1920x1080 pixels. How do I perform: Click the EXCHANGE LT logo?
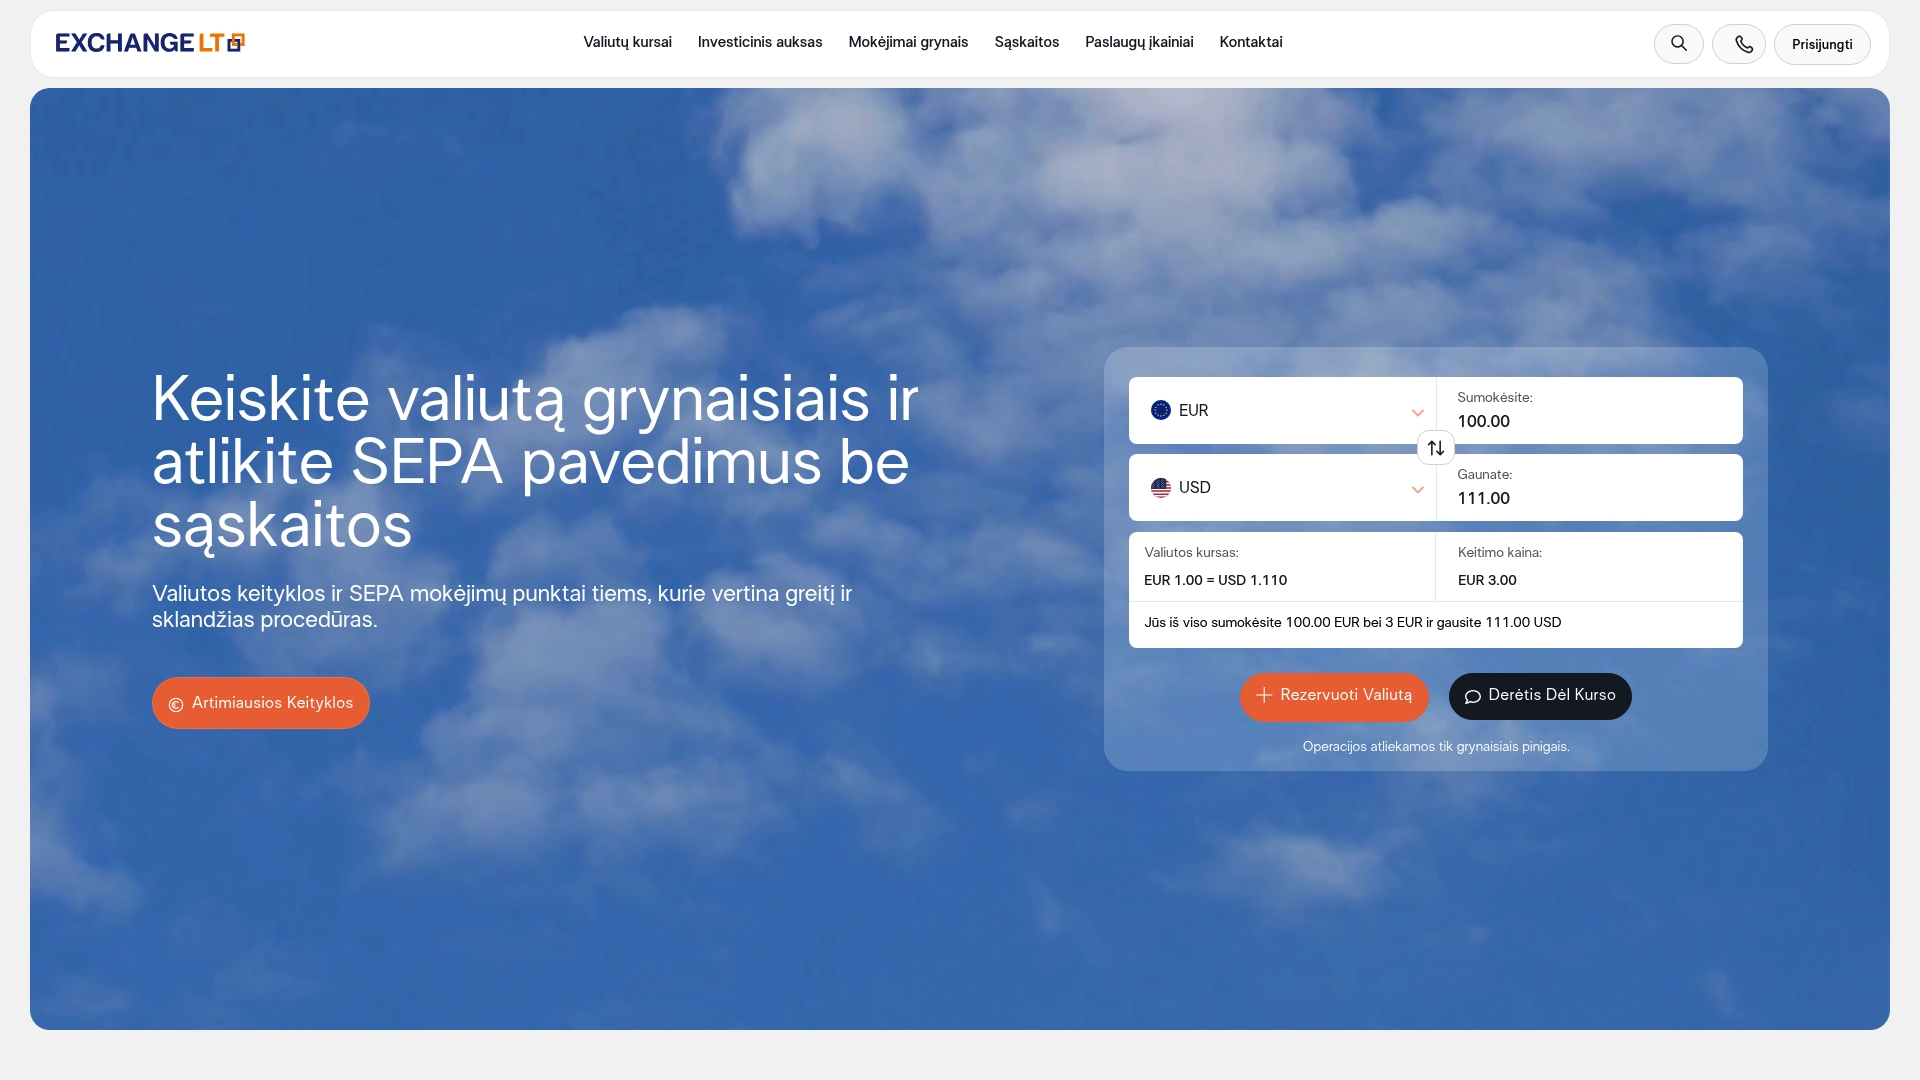pos(148,42)
